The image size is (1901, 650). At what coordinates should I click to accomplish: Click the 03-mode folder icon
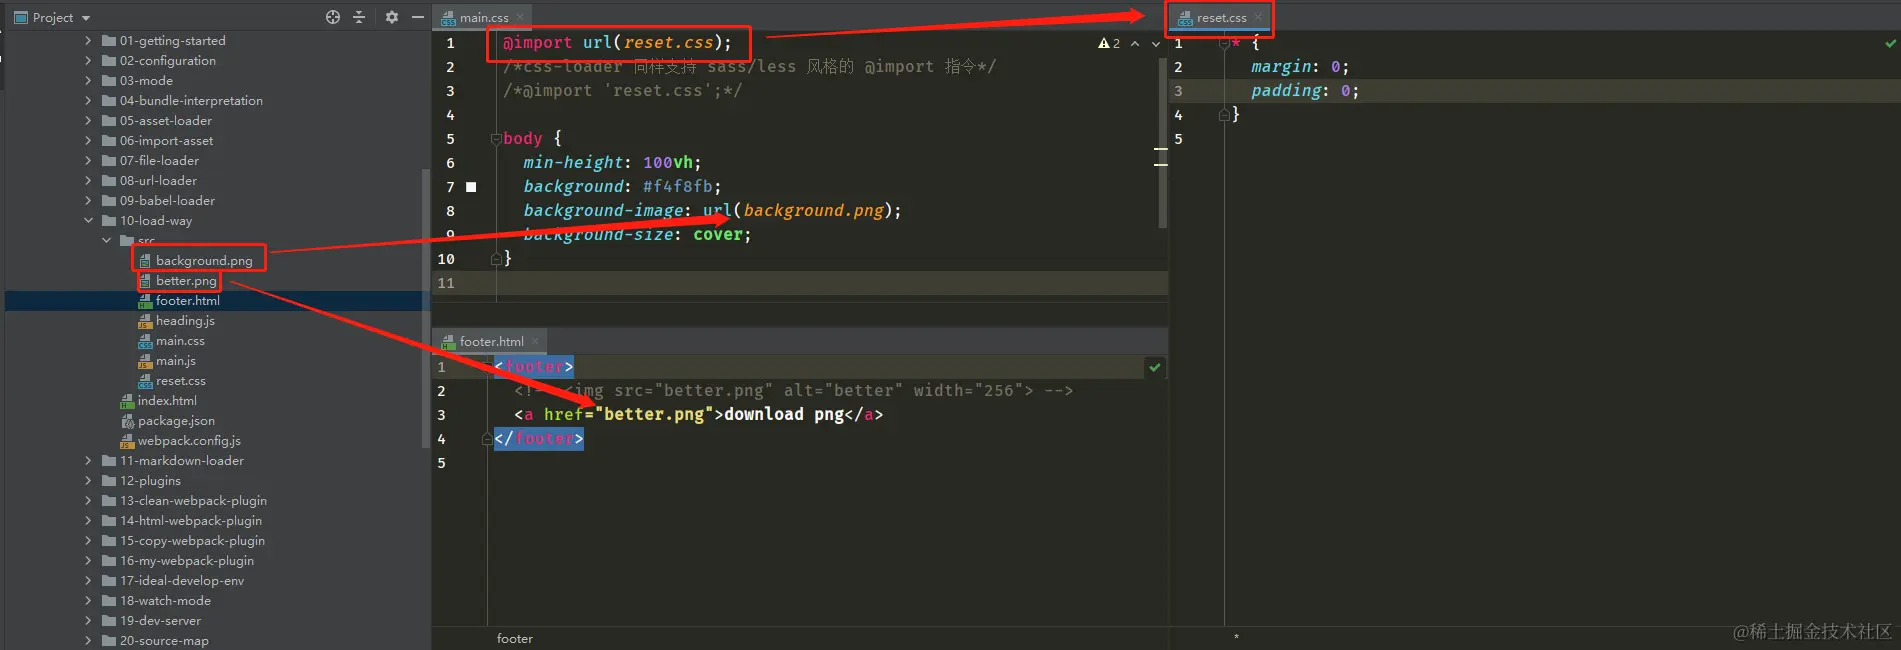[x=109, y=81]
